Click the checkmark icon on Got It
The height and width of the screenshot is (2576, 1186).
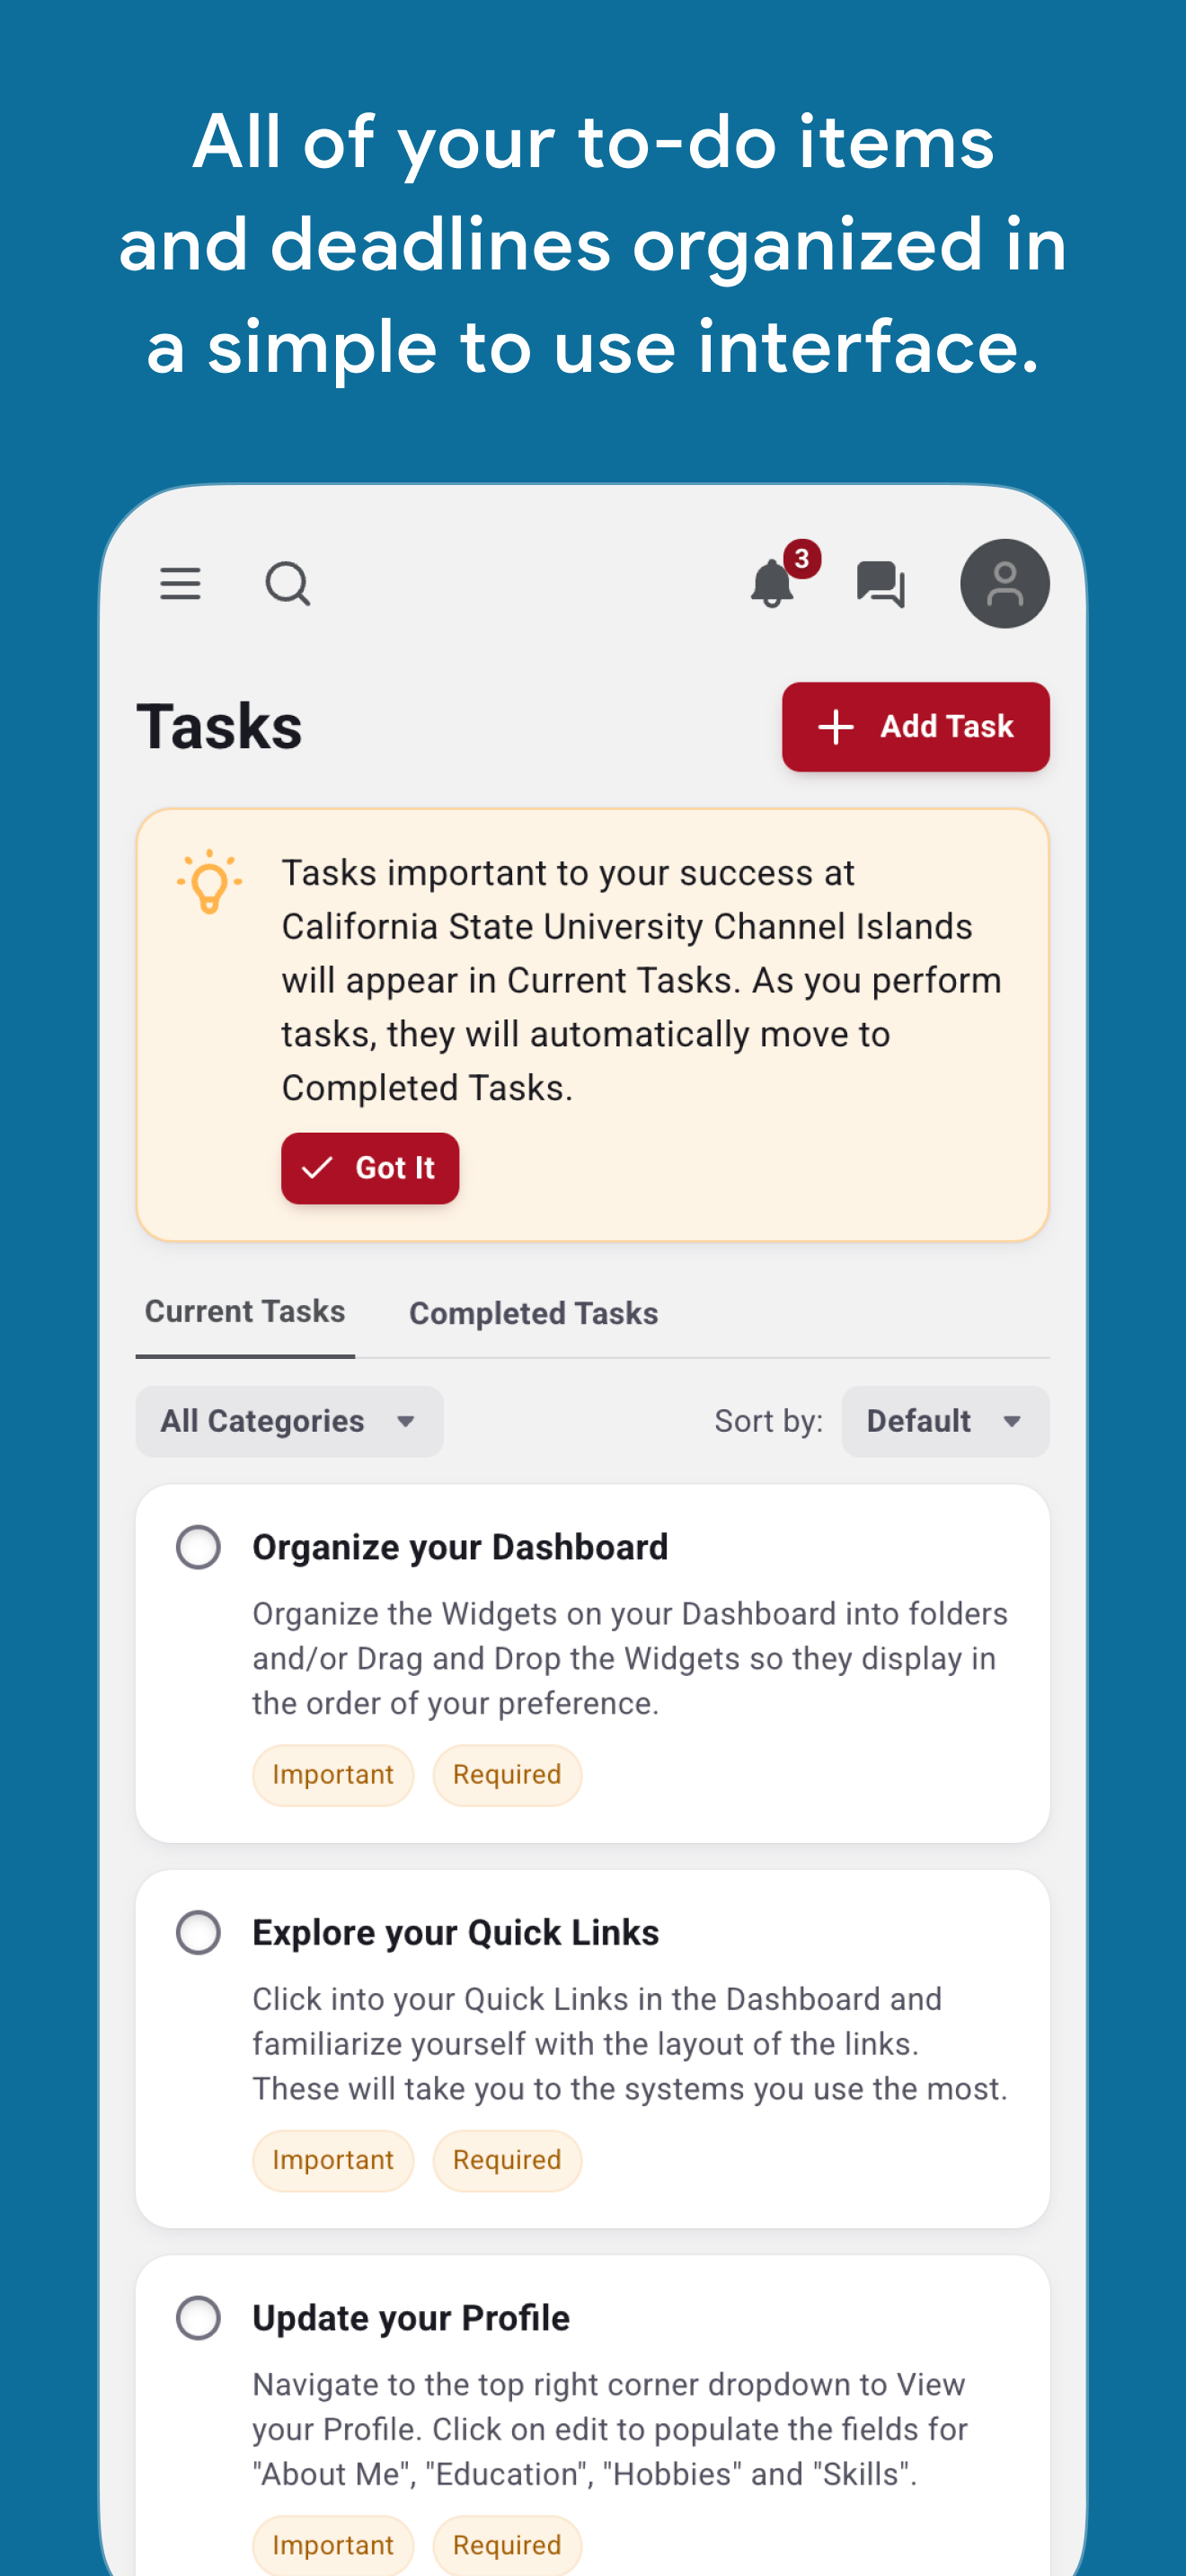click(317, 1168)
